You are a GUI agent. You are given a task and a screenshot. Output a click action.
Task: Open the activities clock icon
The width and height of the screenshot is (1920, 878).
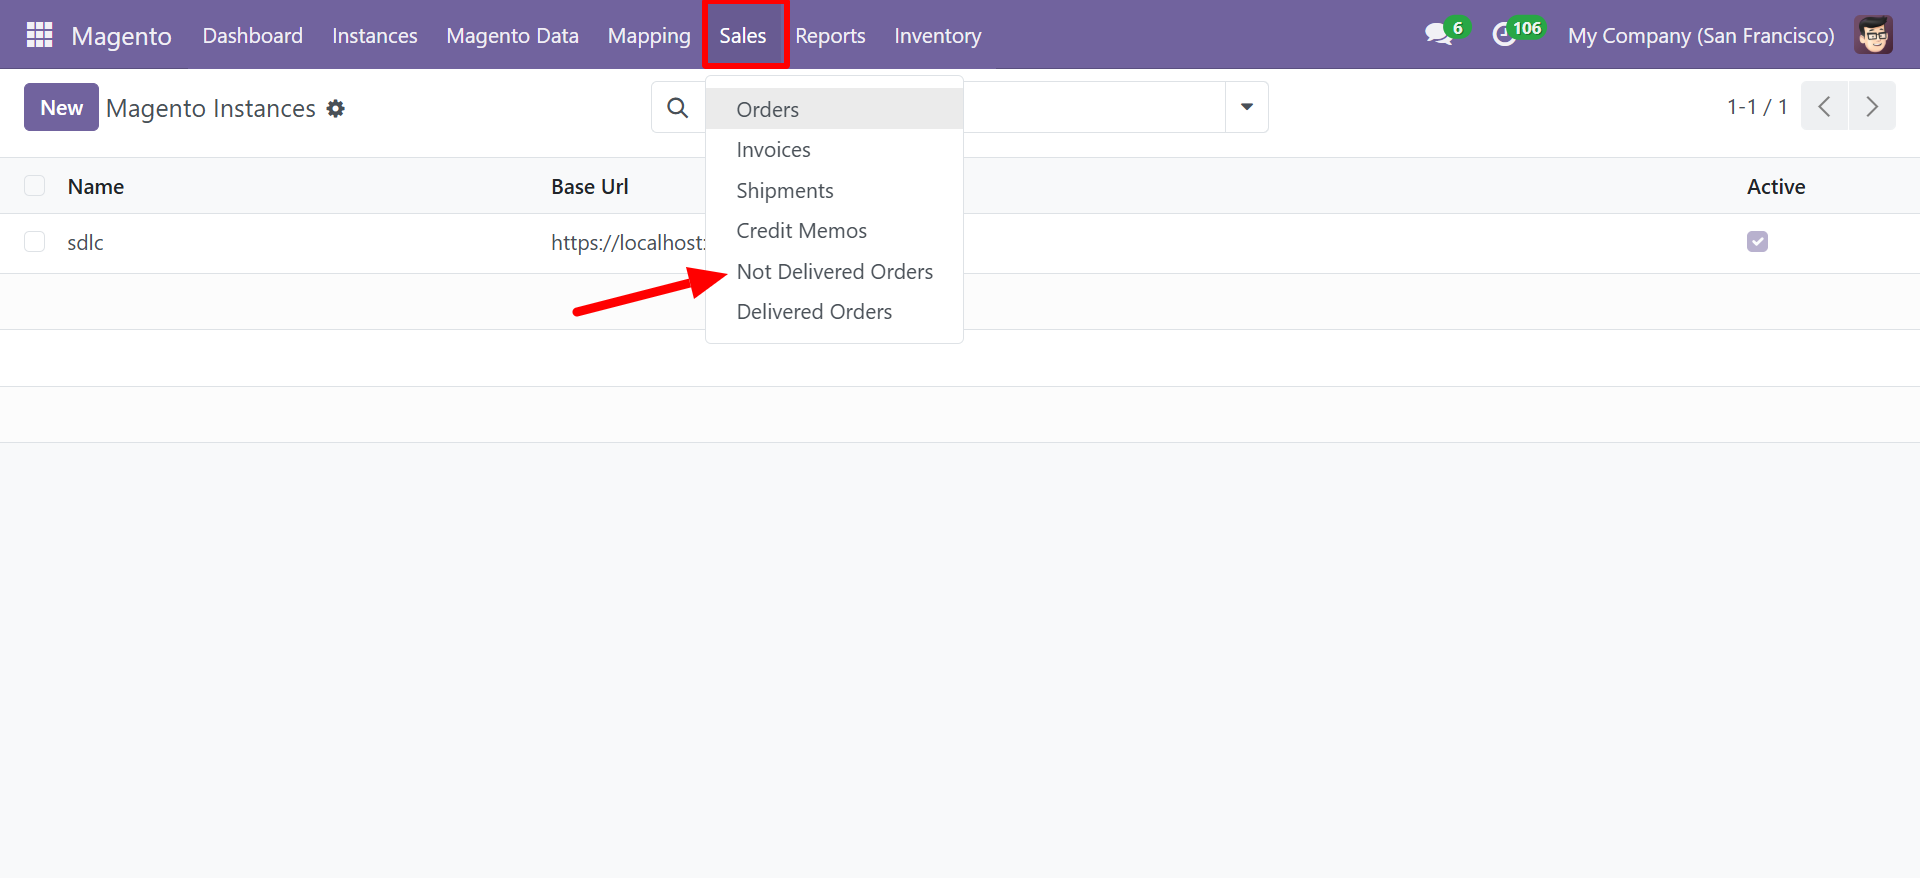click(1504, 35)
